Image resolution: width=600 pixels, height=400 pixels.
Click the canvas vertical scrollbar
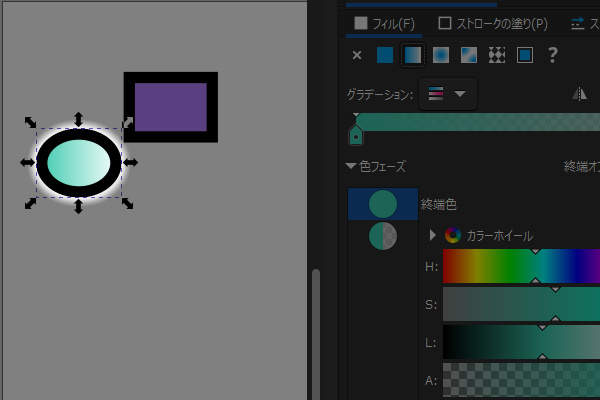point(316,334)
